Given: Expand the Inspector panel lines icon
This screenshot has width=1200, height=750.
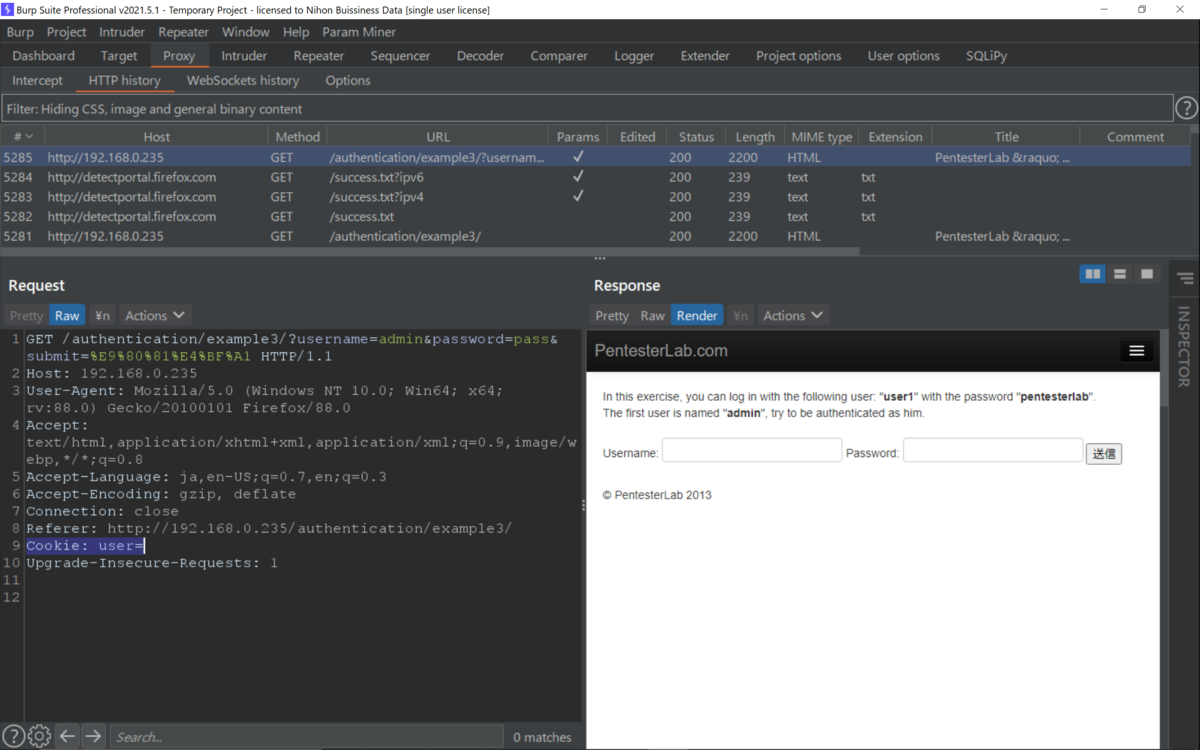Looking at the screenshot, I should click(x=1185, y=278).
